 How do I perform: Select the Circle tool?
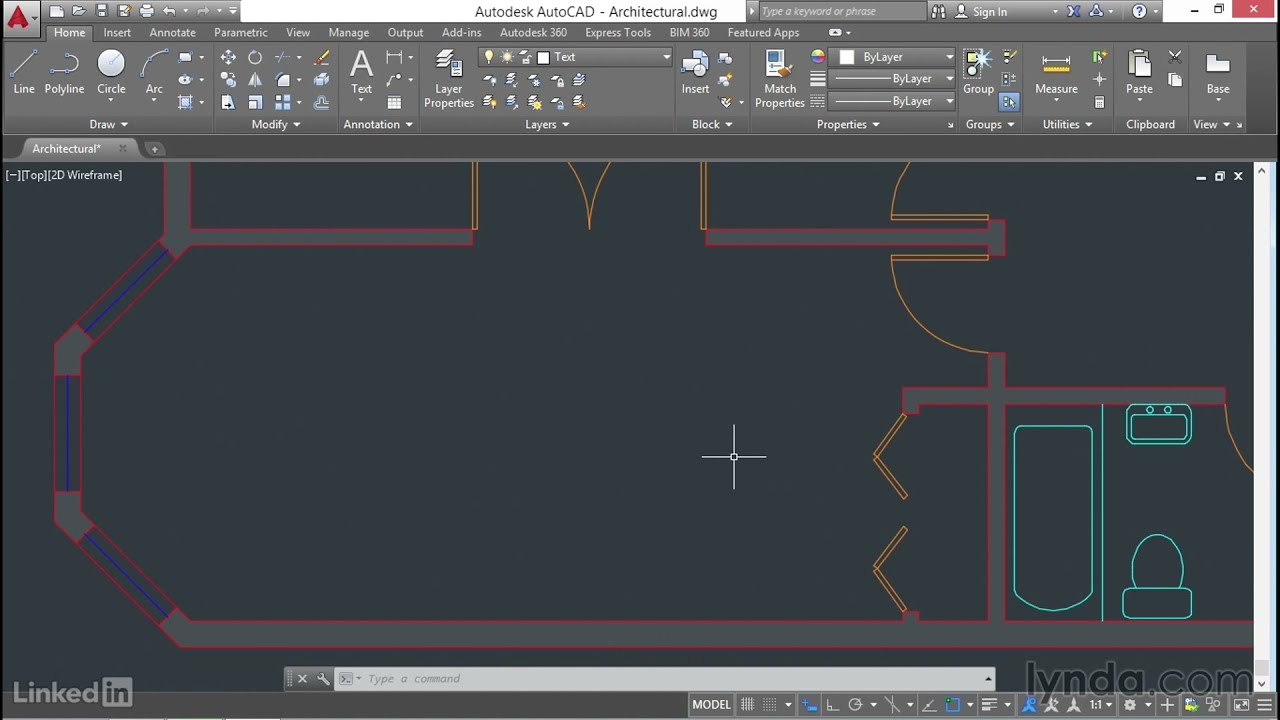tap(111, 72)
